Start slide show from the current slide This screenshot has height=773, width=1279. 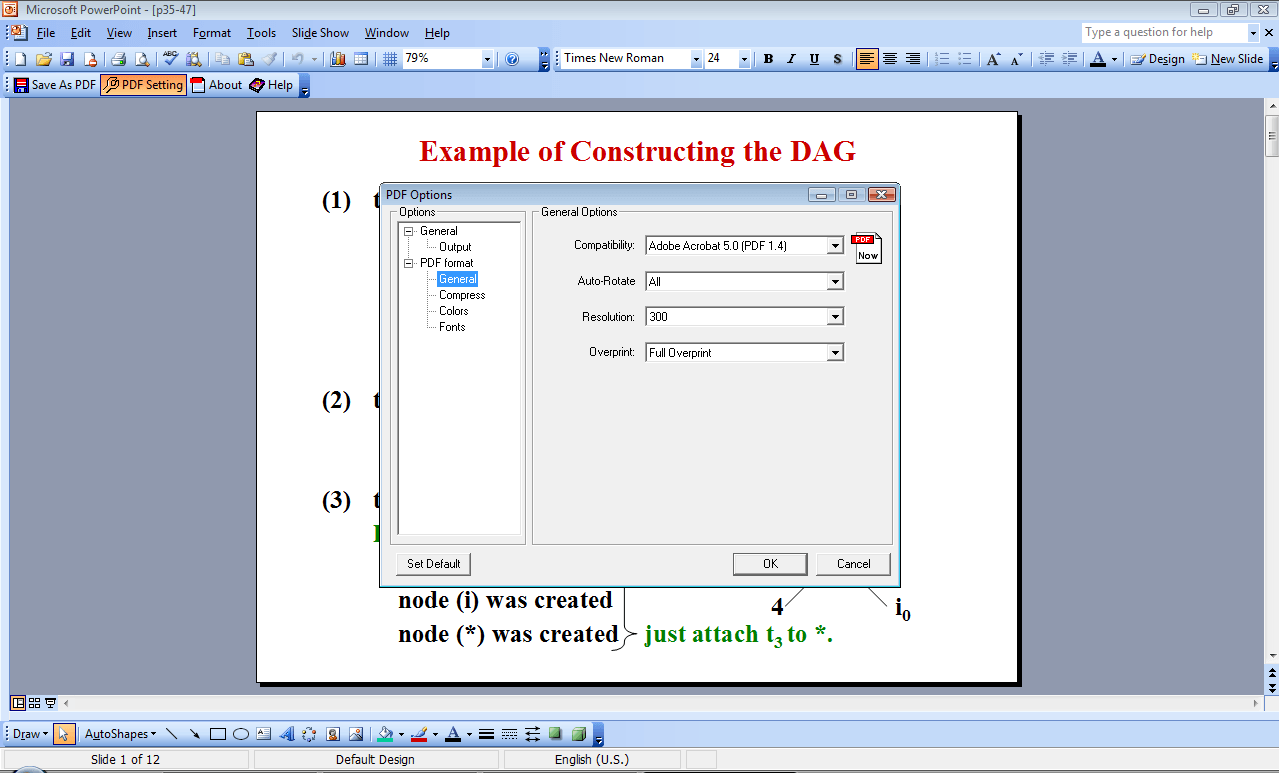tap(50, 703)
